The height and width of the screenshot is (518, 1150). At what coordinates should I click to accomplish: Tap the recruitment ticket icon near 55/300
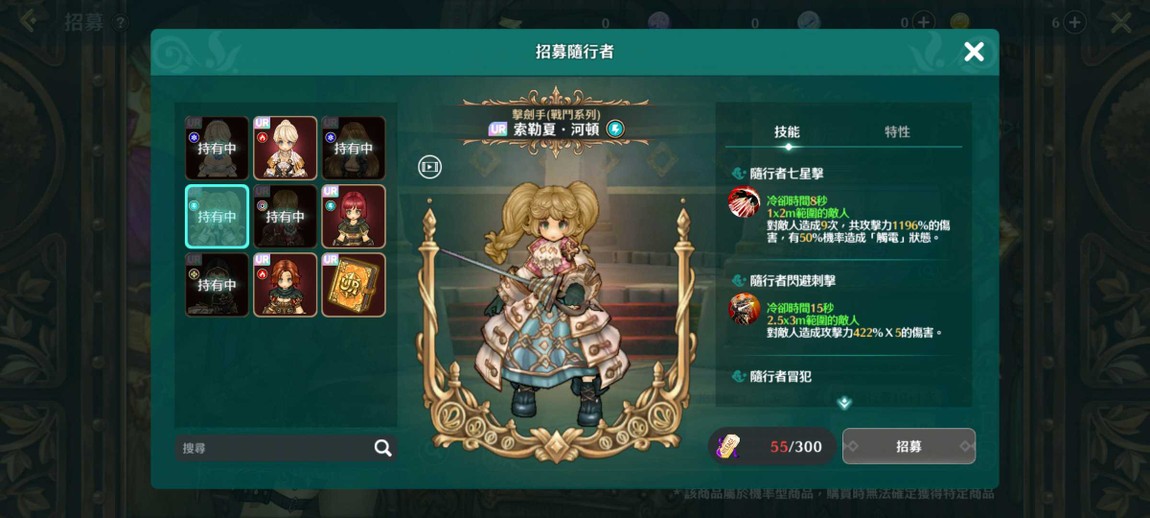pos(730,446)
